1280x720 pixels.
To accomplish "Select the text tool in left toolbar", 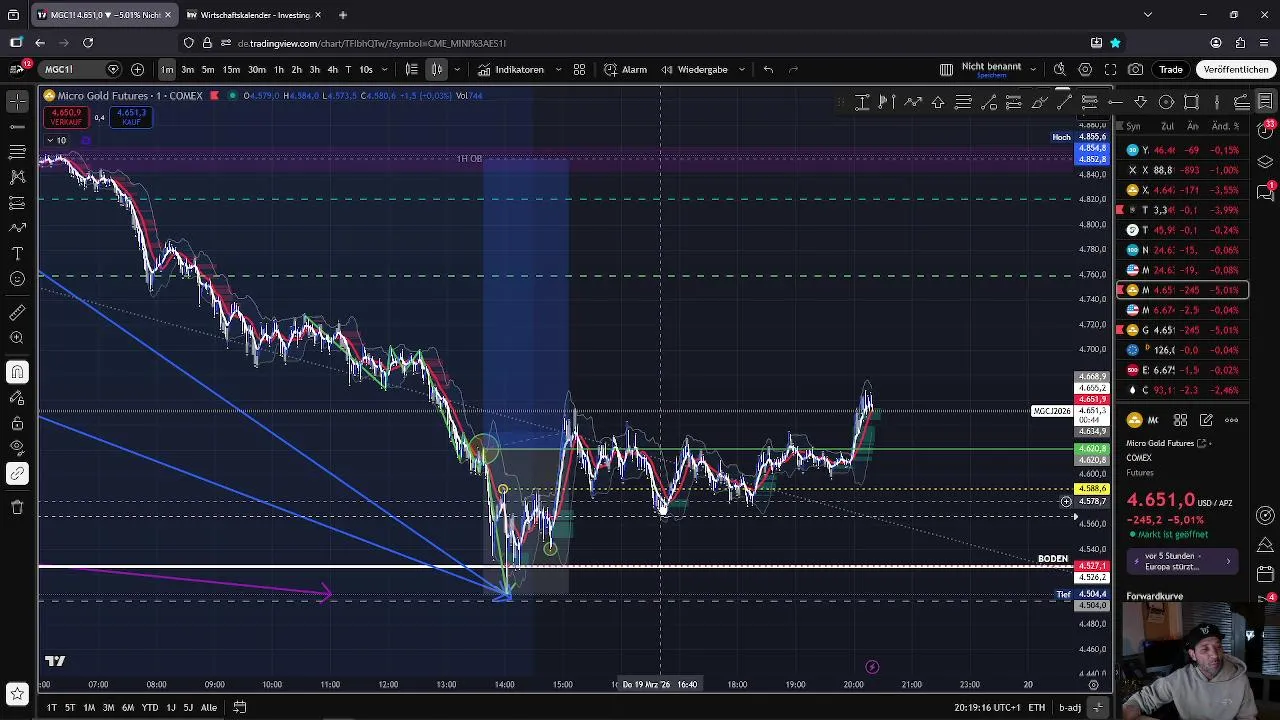I will click(17, 253).
